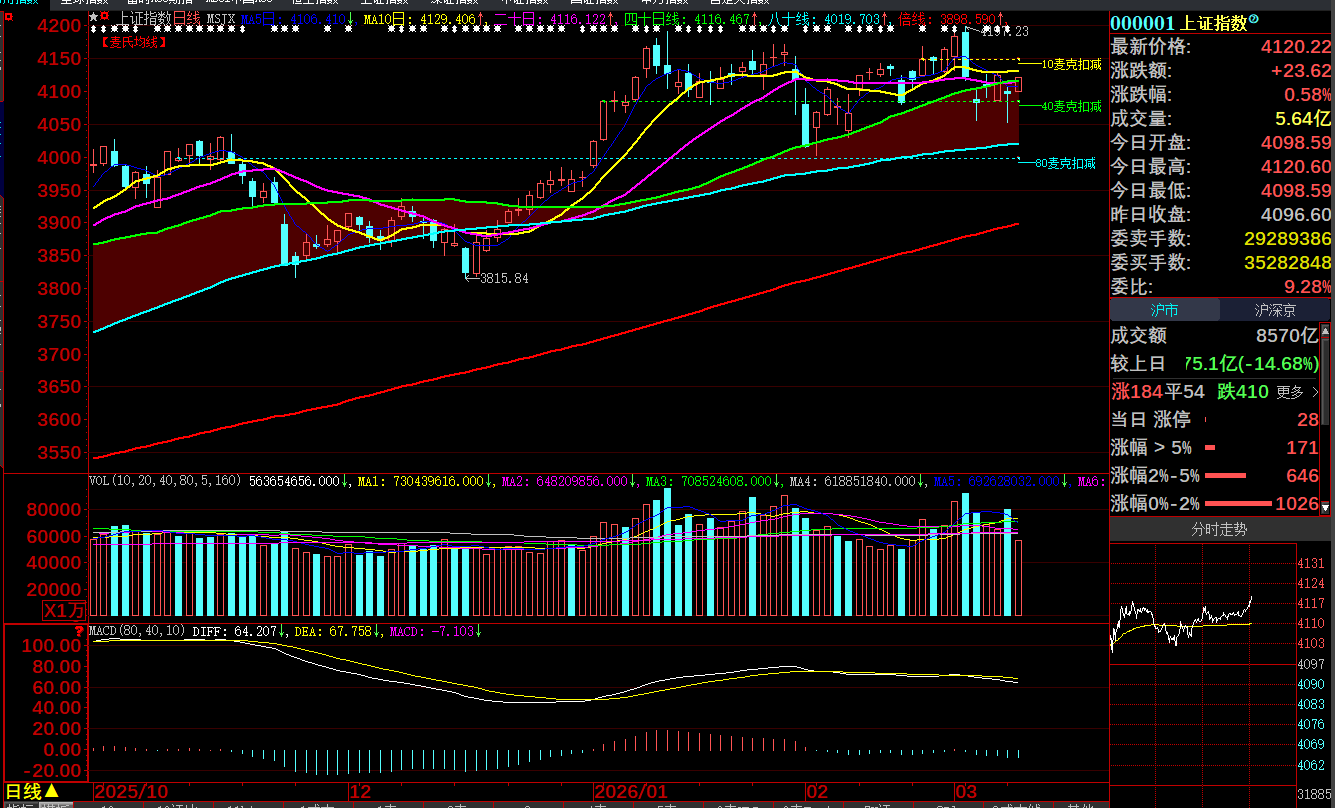Select the VOL(10,20,40,80,5,160) indicator title
This screenshot has height=808, width=1335.
(165, 481)
